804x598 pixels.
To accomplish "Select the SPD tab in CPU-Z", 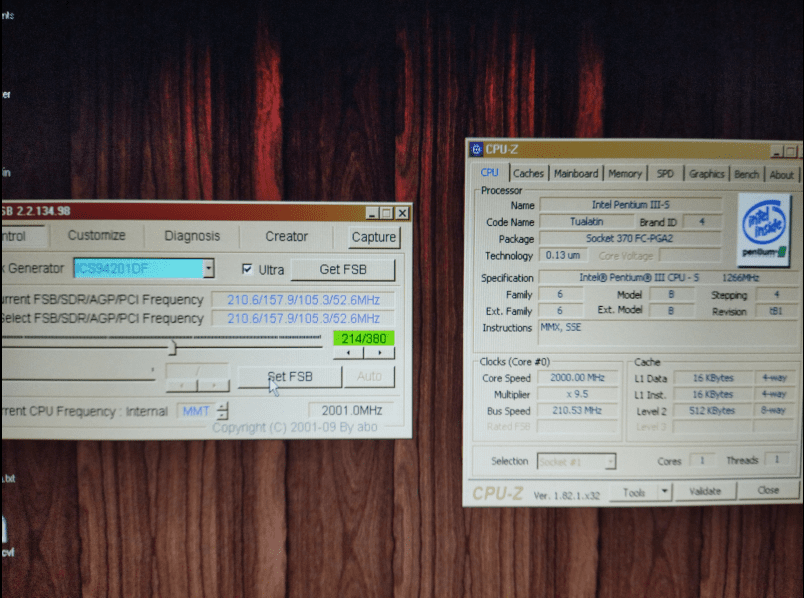I will point(665,173).
